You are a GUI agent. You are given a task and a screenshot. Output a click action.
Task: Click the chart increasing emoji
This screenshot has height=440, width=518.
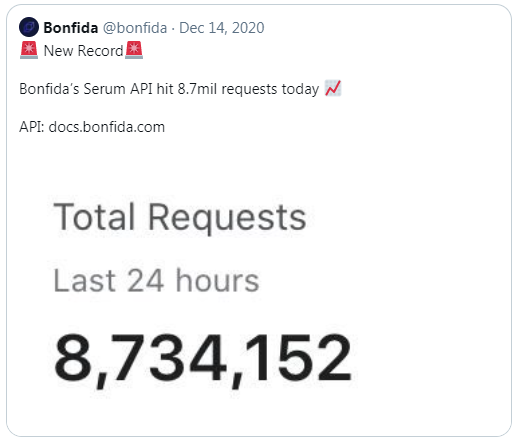[333, 88]
